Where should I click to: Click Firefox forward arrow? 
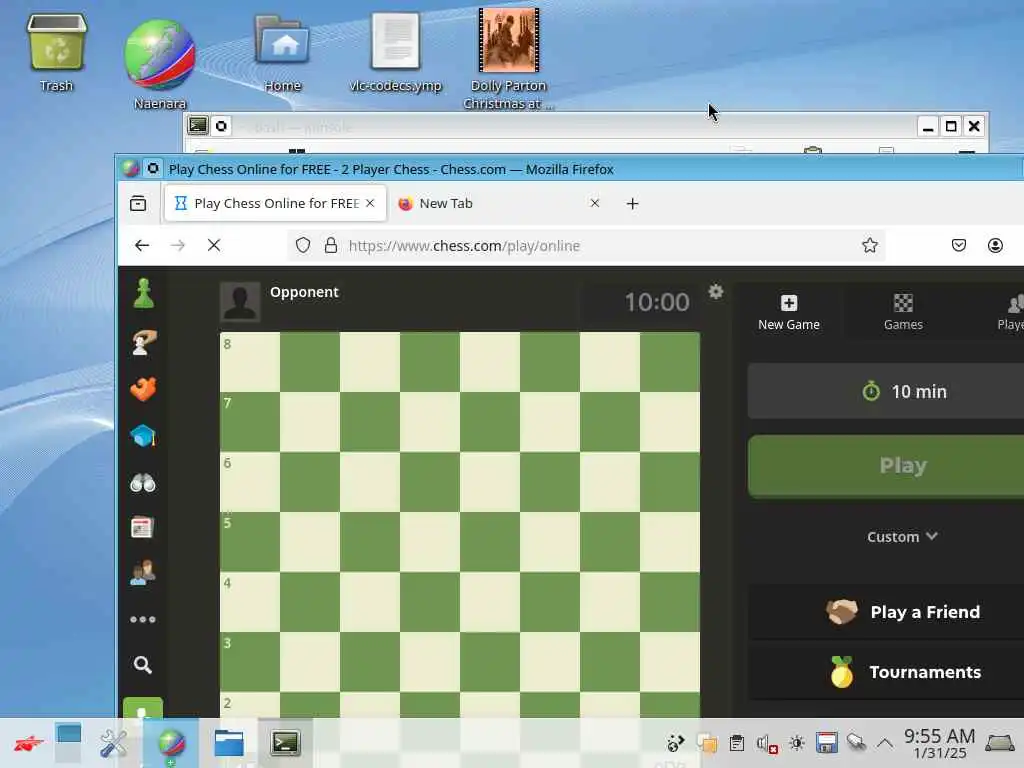point(178,246)
